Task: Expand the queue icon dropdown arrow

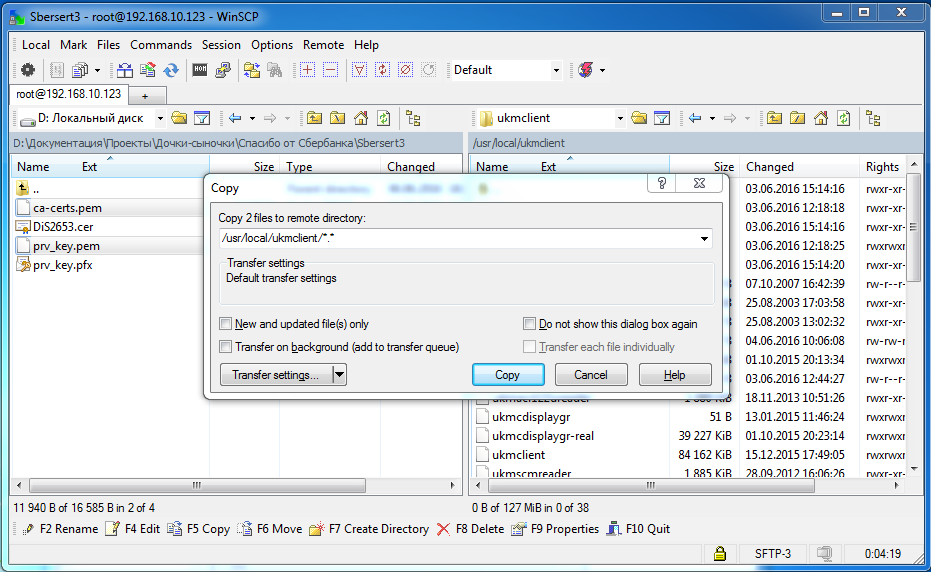Action: coord(97,70)
